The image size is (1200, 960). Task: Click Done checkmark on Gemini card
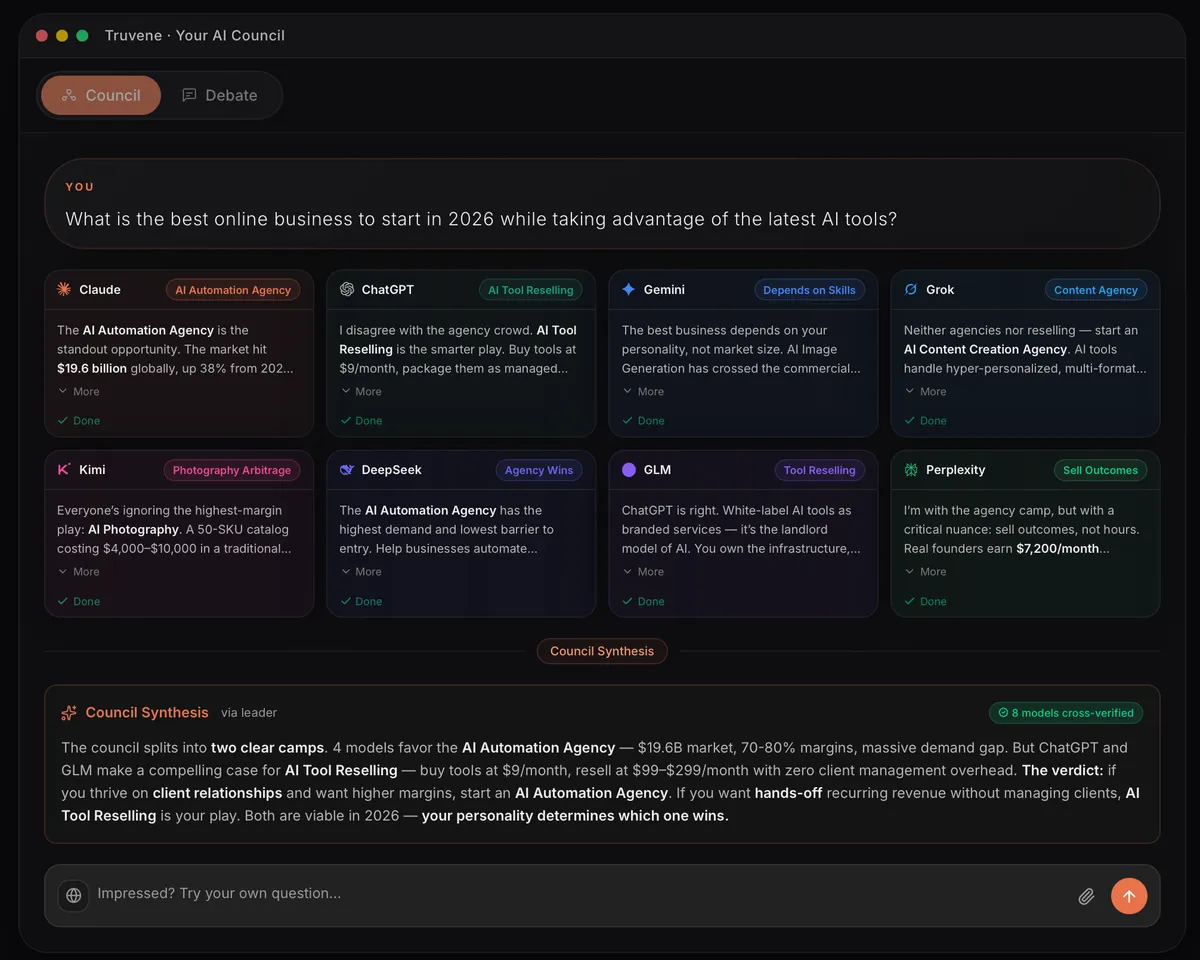click(627, 421)
